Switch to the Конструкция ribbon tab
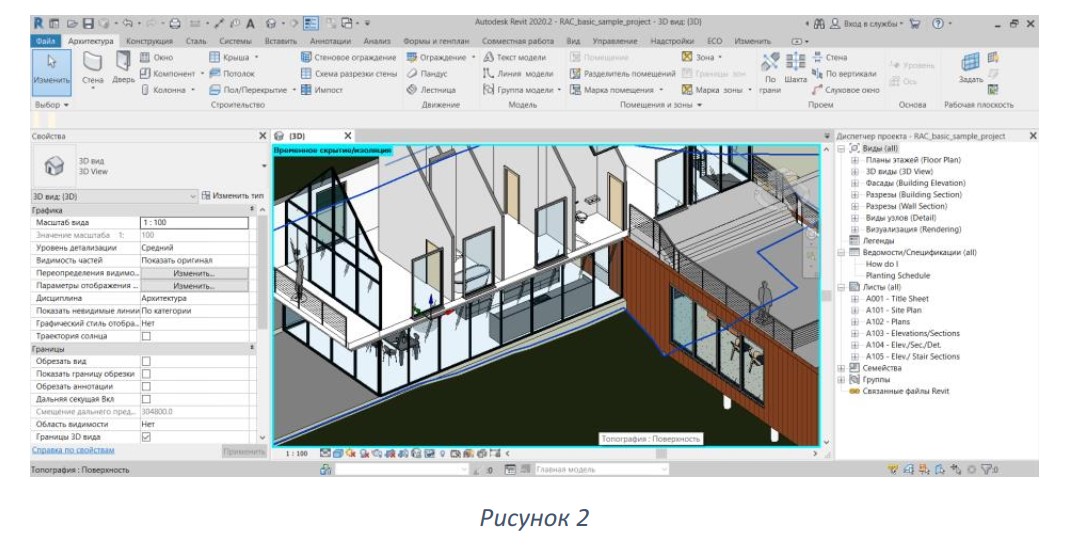The image size is (1068, 550). click(x=149, y=41)
